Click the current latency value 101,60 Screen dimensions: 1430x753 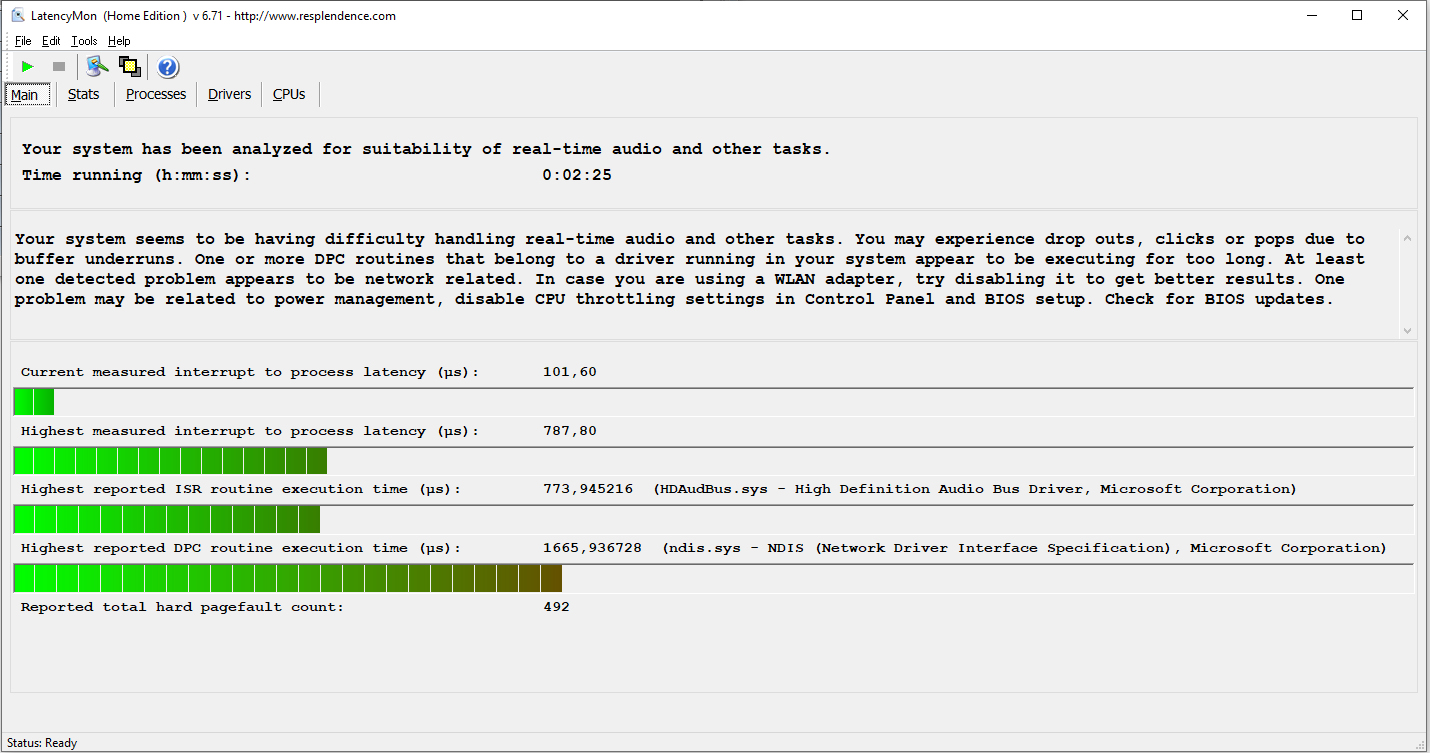570,372
